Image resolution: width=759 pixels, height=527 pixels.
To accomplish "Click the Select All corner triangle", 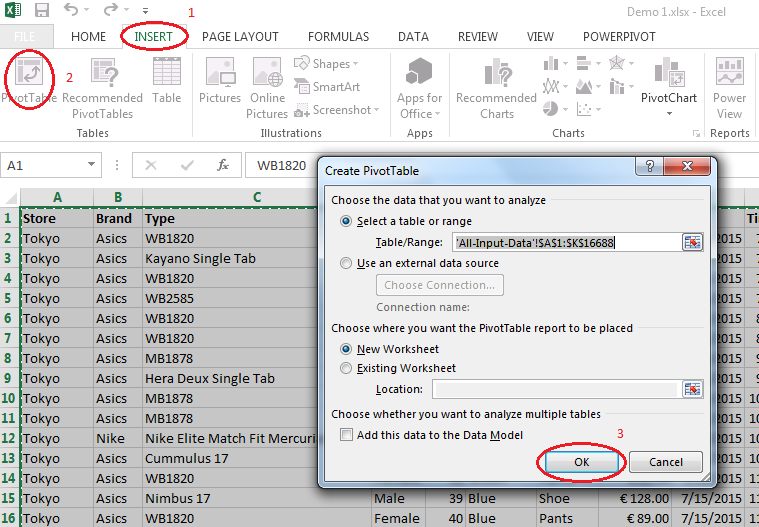I will pos(10,197).
